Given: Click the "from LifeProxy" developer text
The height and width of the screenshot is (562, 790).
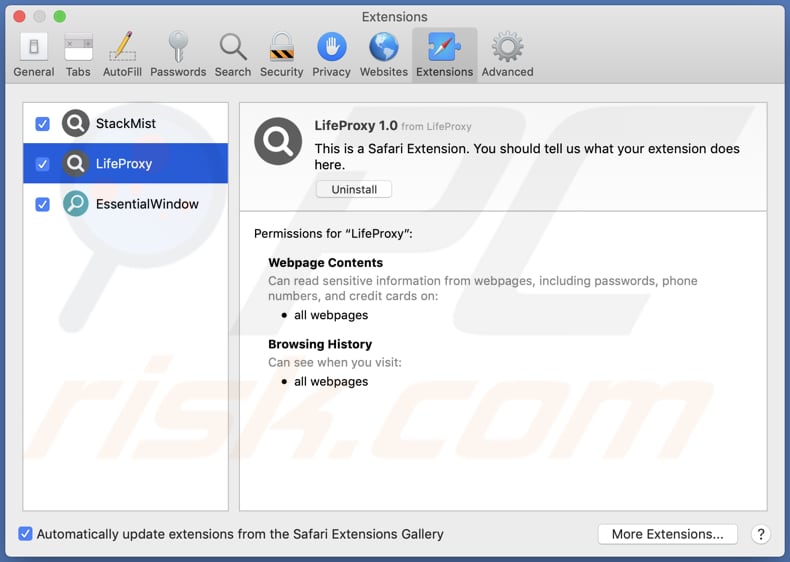Looking at the screenshot, I should pyautogui.click(x=436, y=127).
